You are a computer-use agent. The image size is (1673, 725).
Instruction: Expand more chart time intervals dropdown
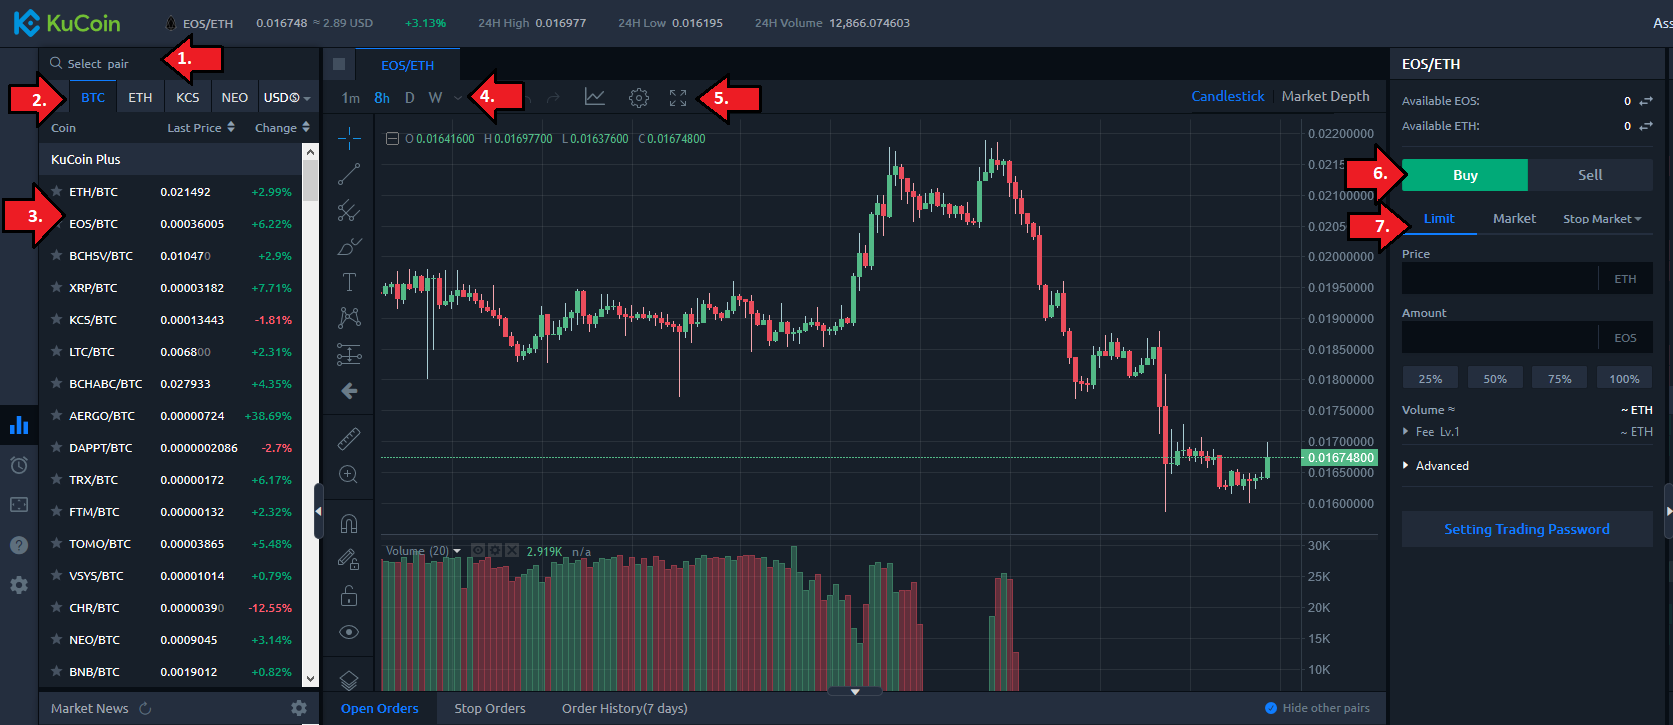(x=458, y=98)
